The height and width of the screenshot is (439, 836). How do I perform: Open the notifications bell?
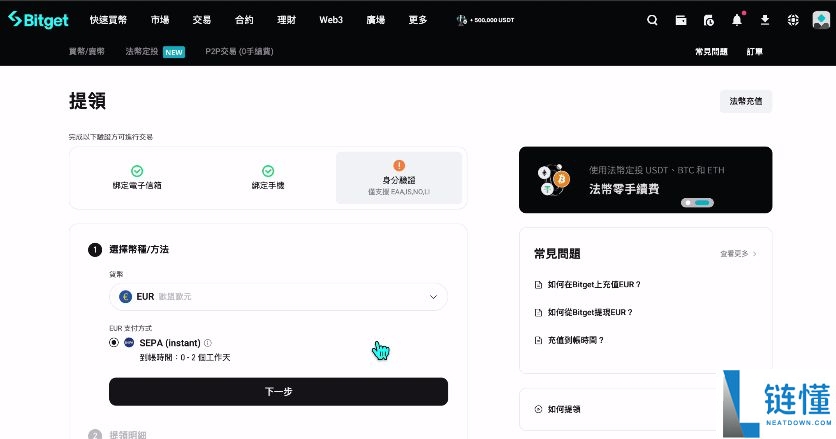[x=737, y=20]
